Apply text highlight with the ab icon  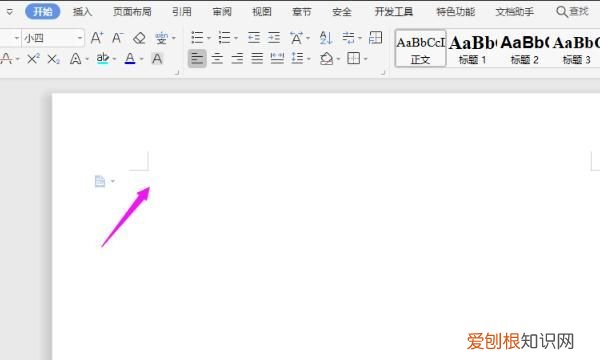[103, 59]
